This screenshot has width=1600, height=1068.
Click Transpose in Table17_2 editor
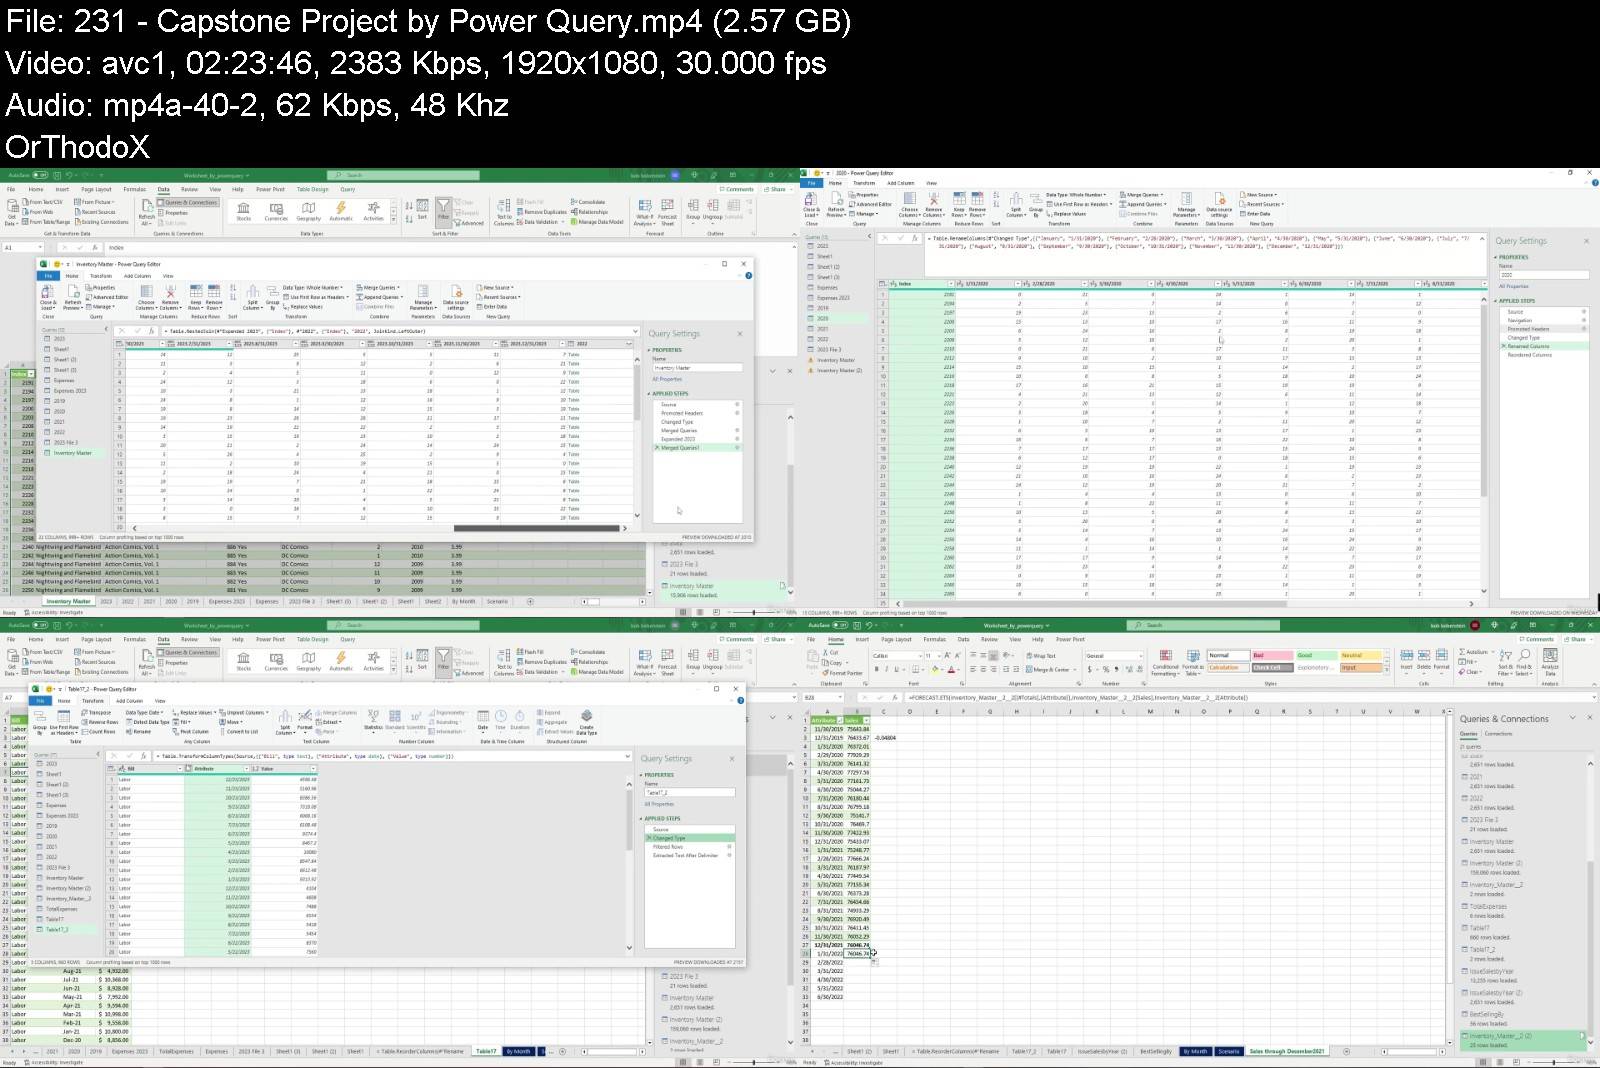[x=98, y=713]
